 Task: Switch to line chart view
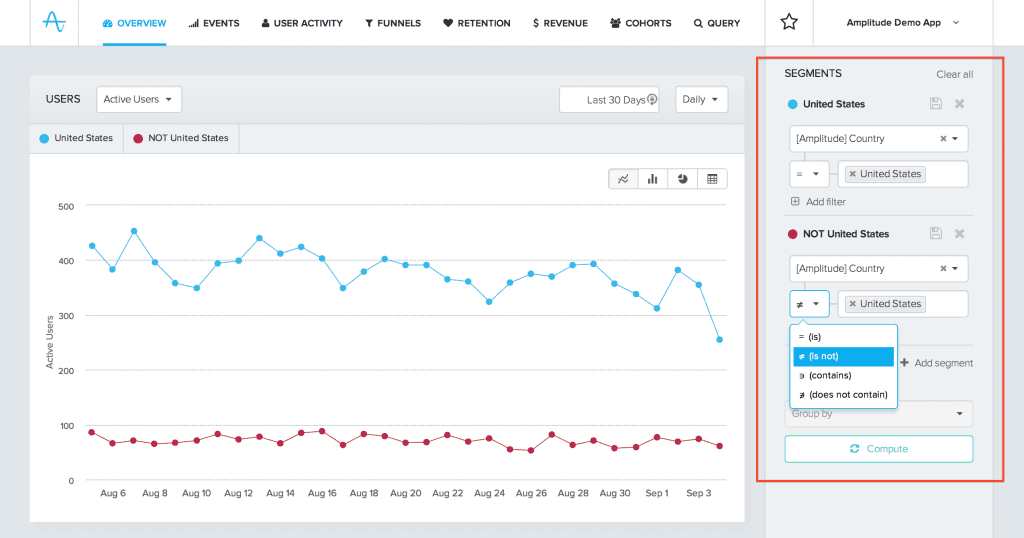(x=623, y=179)
